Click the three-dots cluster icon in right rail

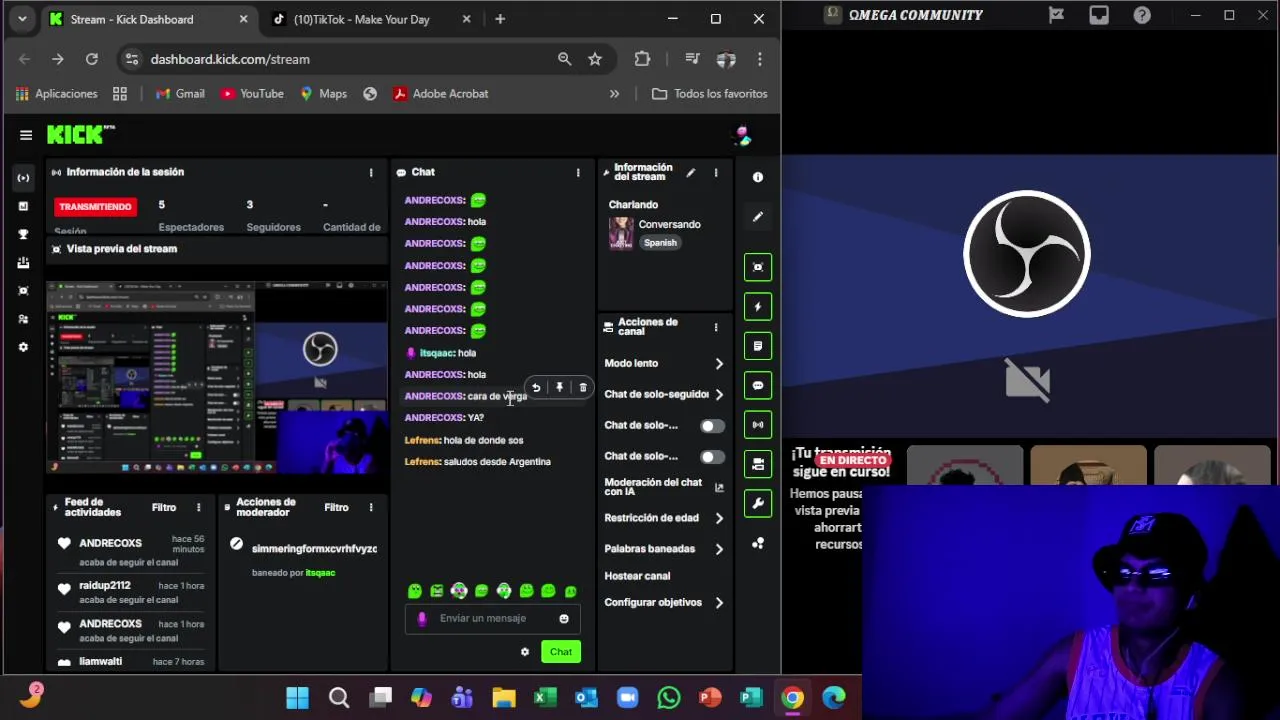758,543
